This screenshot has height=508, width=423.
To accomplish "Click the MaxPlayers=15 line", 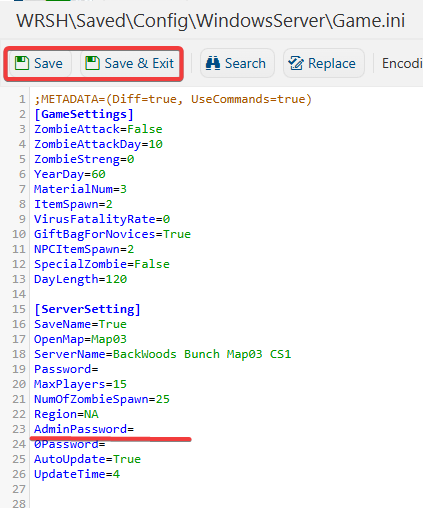I will pyautogui.click(x=80, y=384).
